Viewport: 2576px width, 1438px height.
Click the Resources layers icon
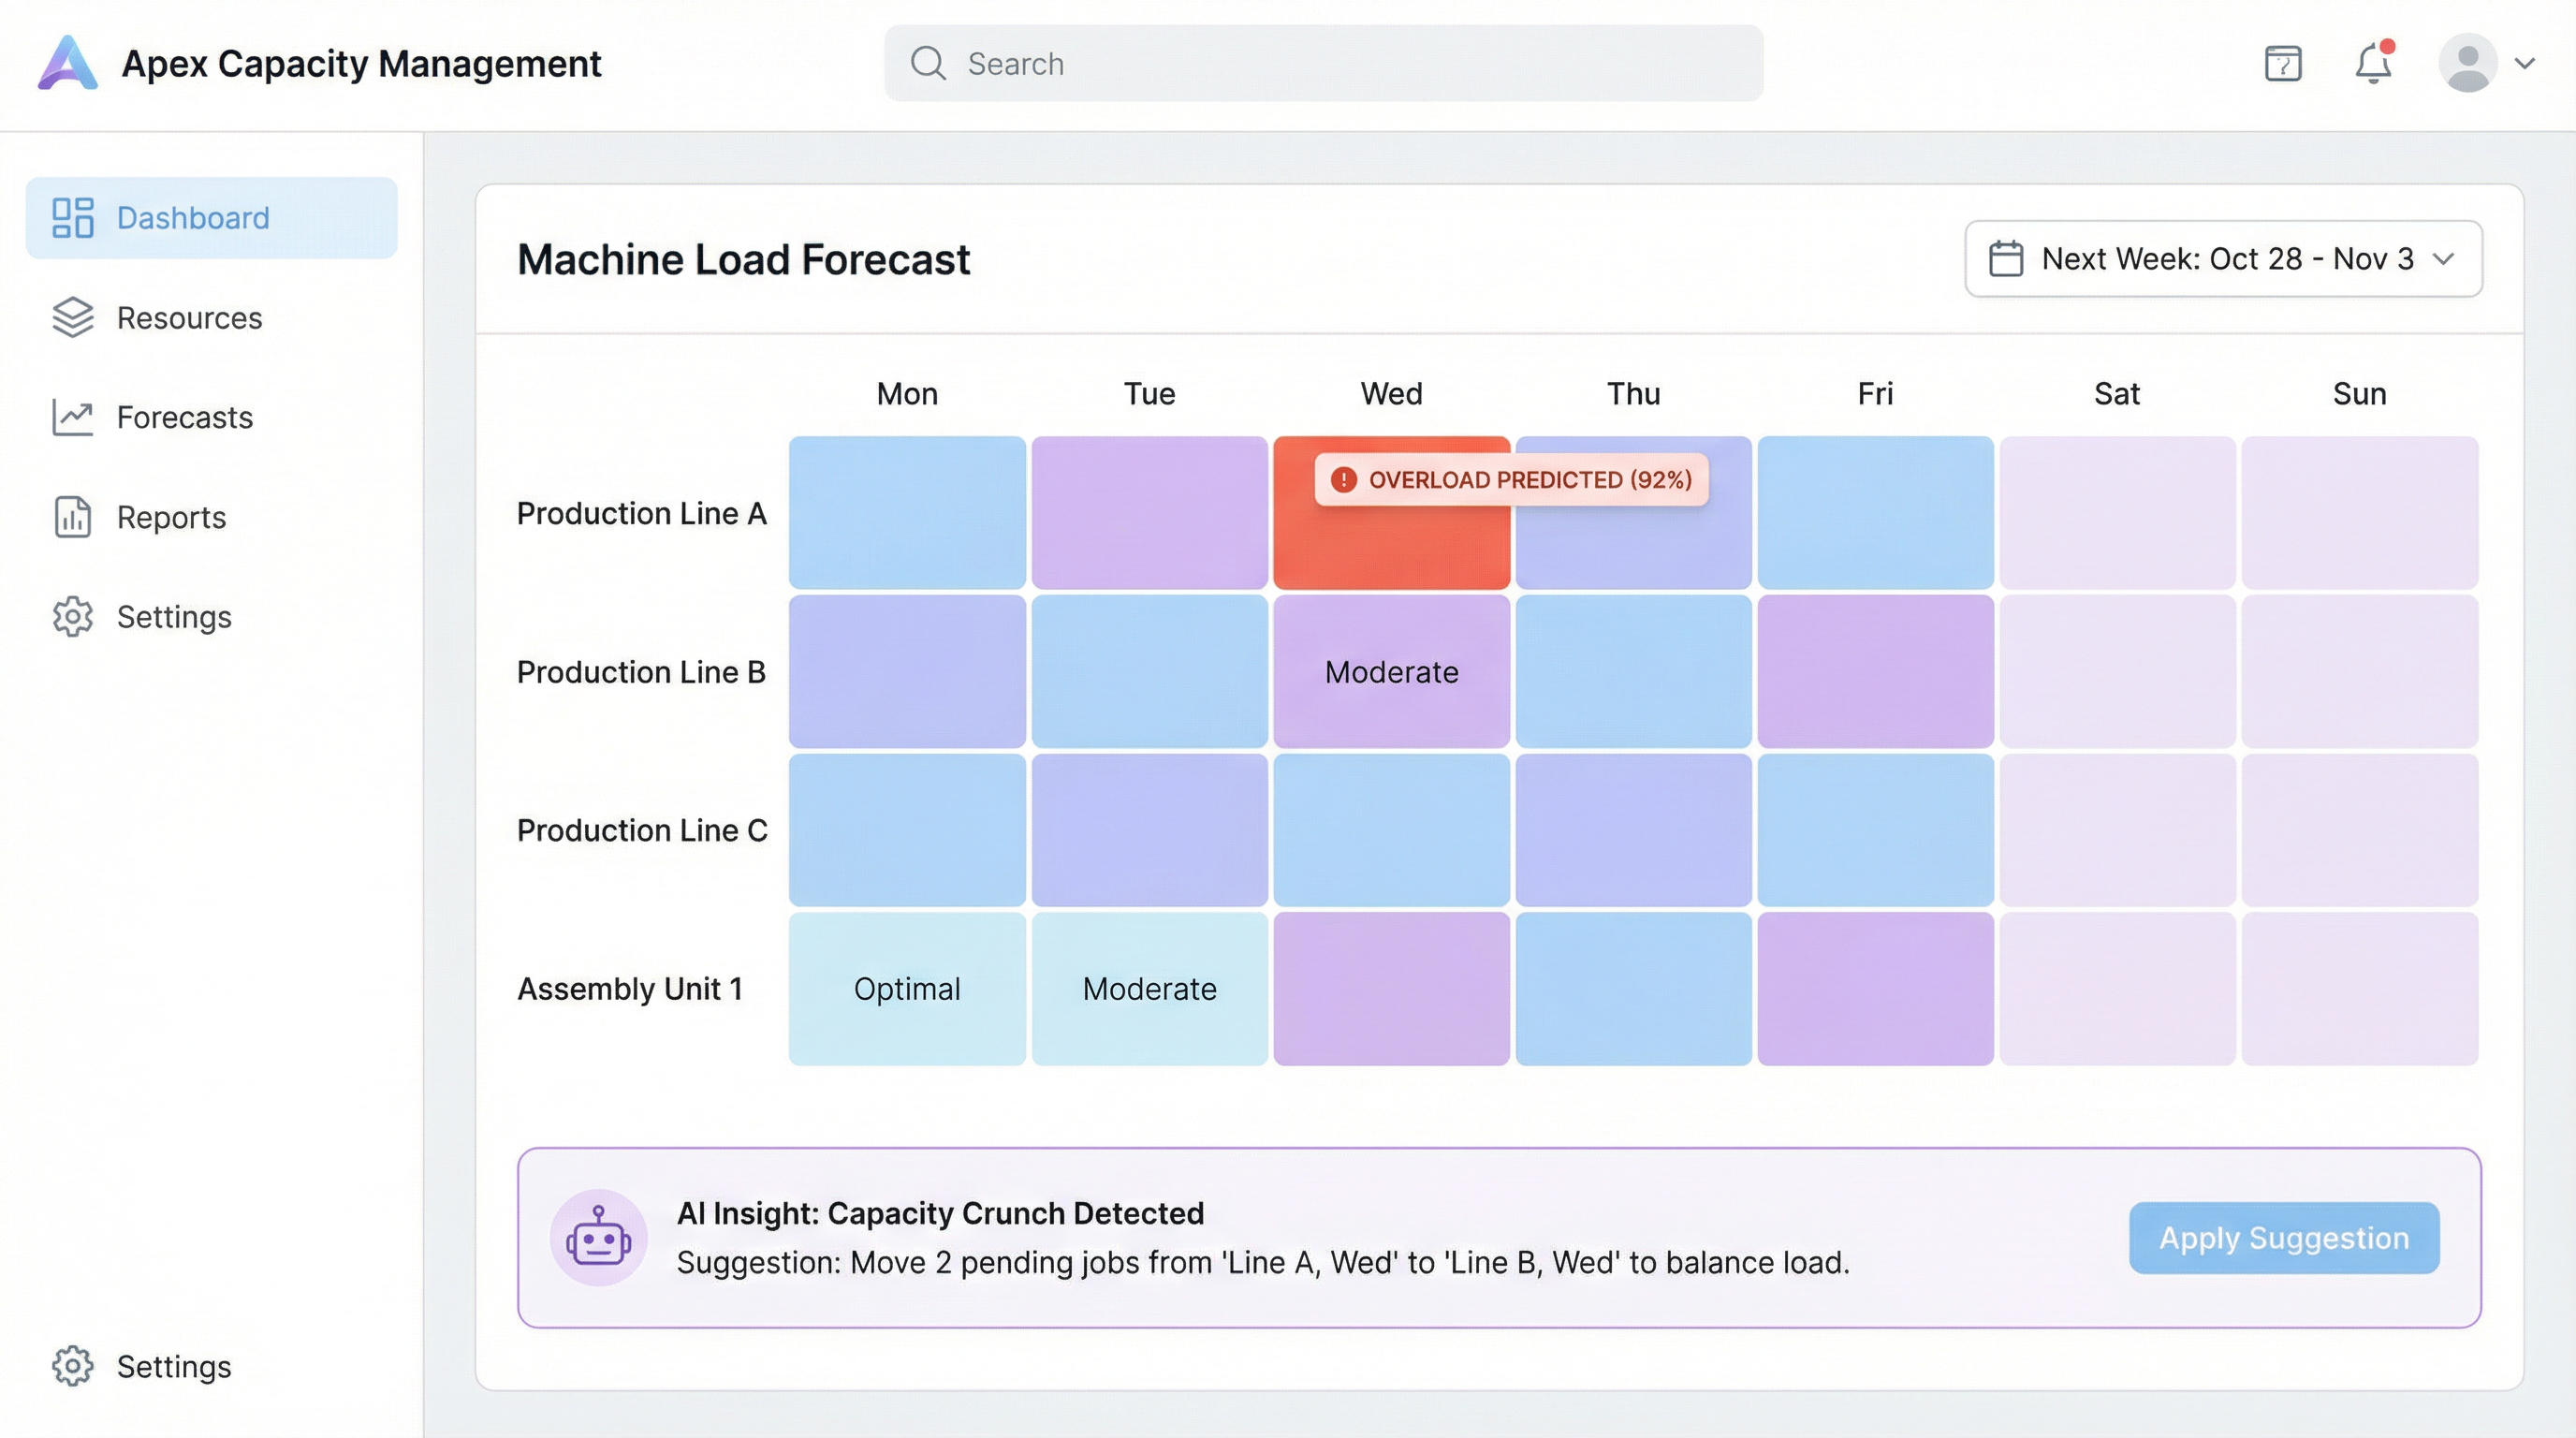[72, 318]
